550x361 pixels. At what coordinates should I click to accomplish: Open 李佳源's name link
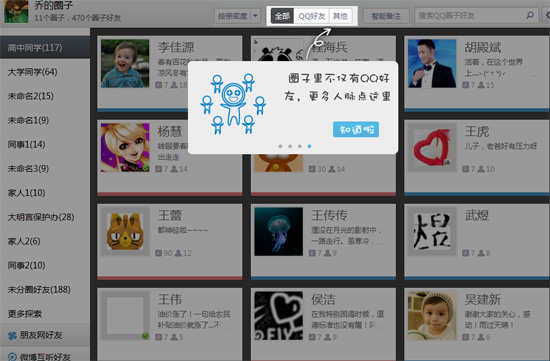176,47
